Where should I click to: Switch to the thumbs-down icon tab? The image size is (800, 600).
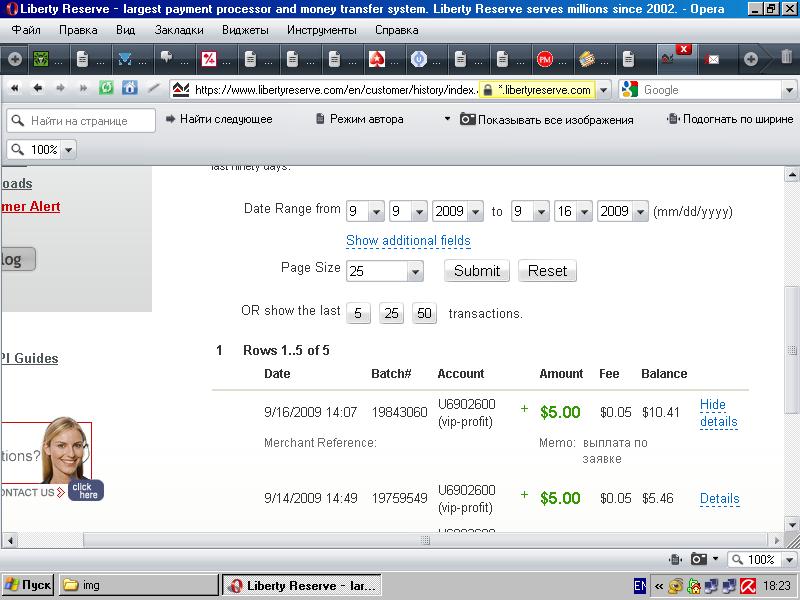(x=166, y=57)
